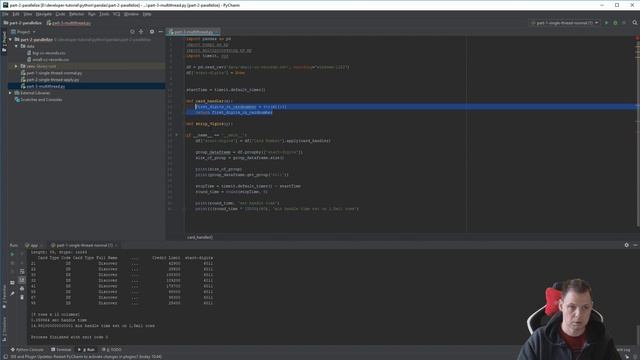
Task: Clear console output with trash icon
Action: (22, 297)
